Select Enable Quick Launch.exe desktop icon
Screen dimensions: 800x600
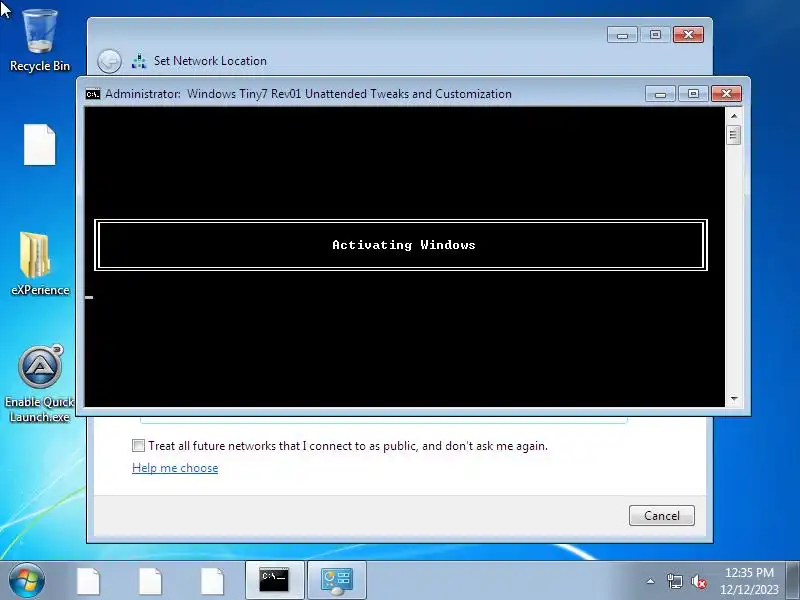[40, 384]
